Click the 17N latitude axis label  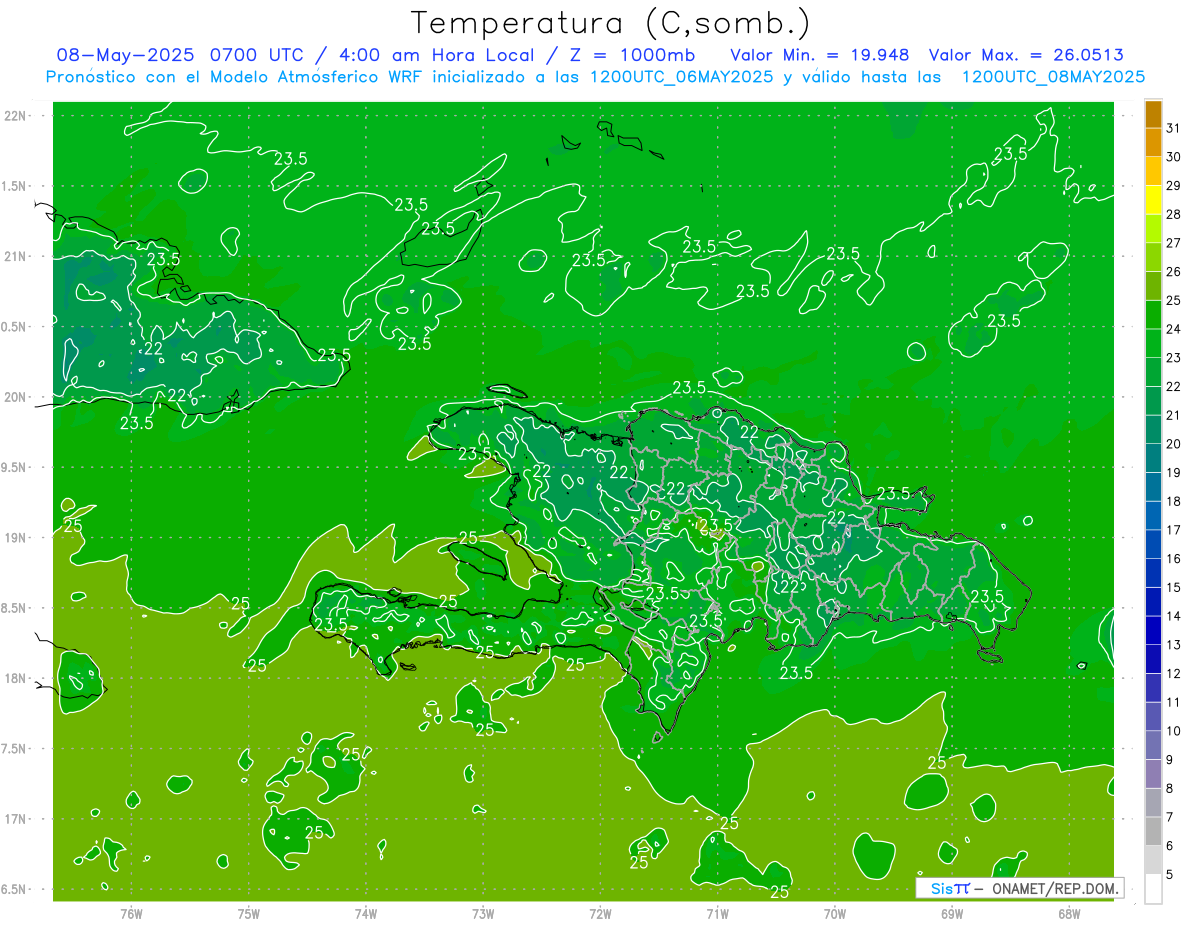tap(17, 819)
